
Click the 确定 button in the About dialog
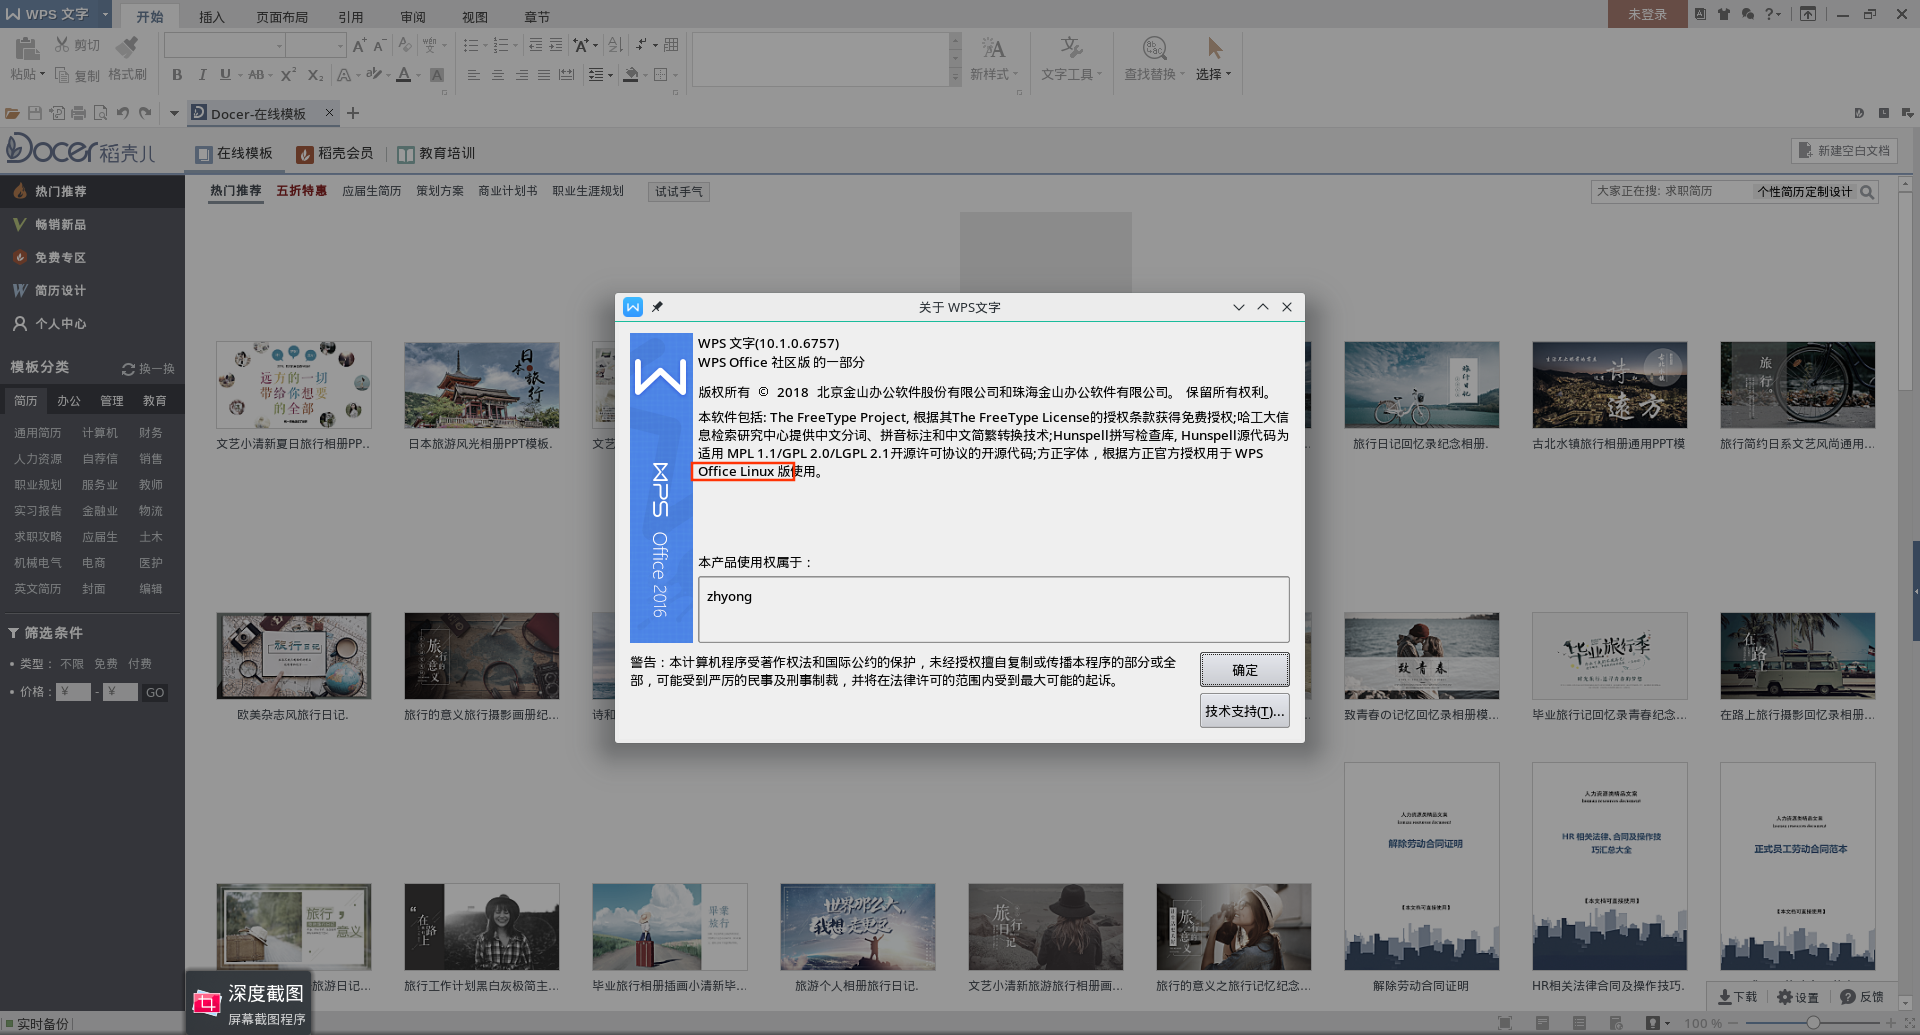click(x=1244, y=670)
